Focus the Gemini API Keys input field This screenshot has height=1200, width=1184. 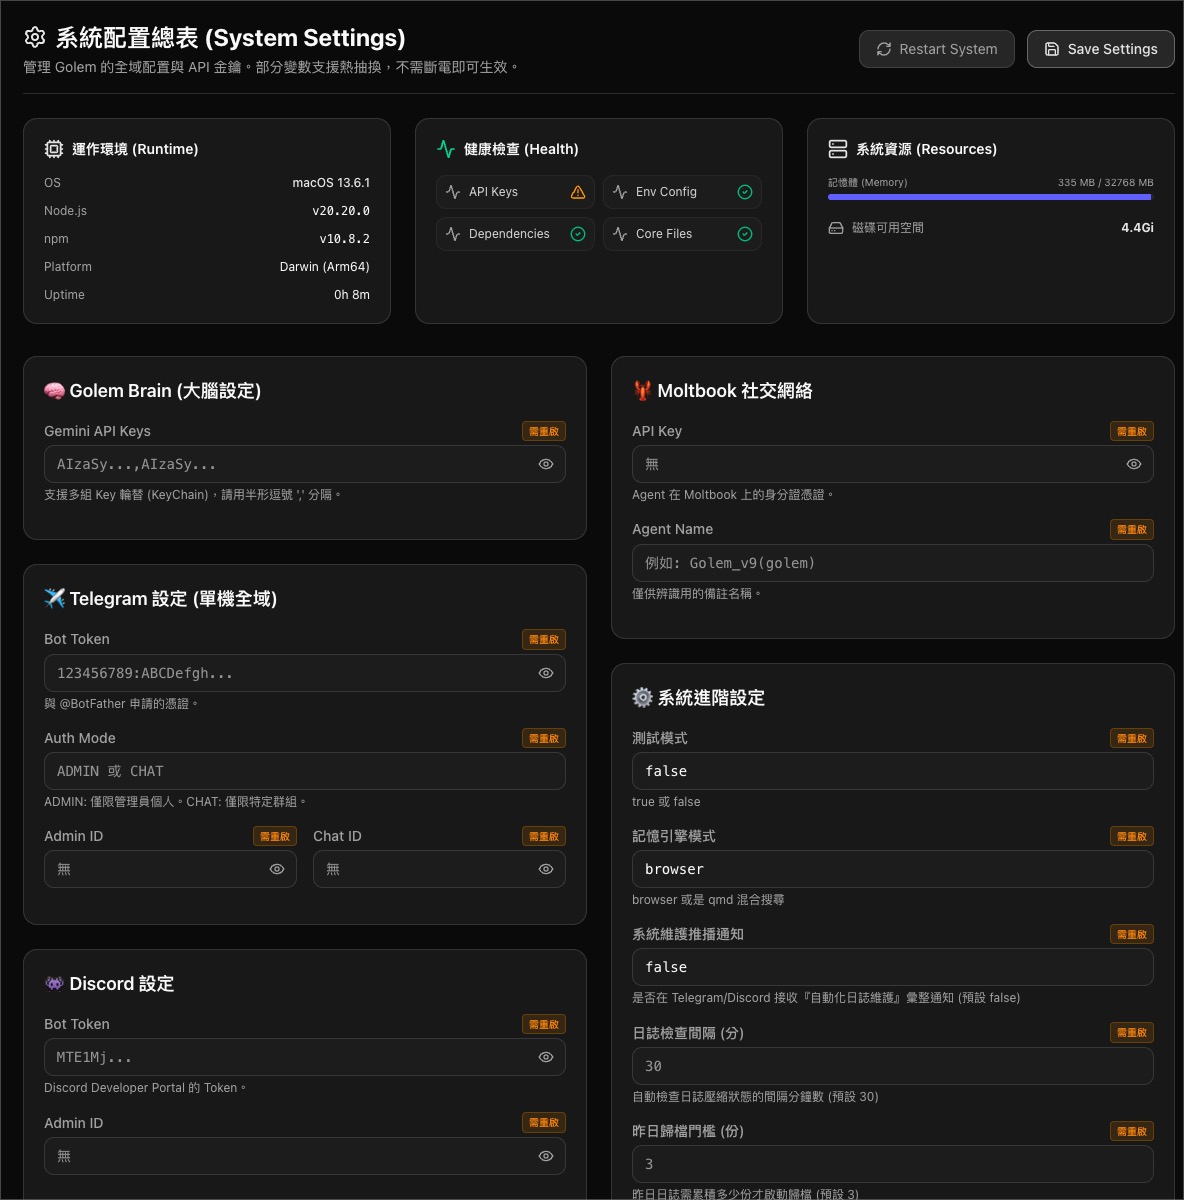305,464
